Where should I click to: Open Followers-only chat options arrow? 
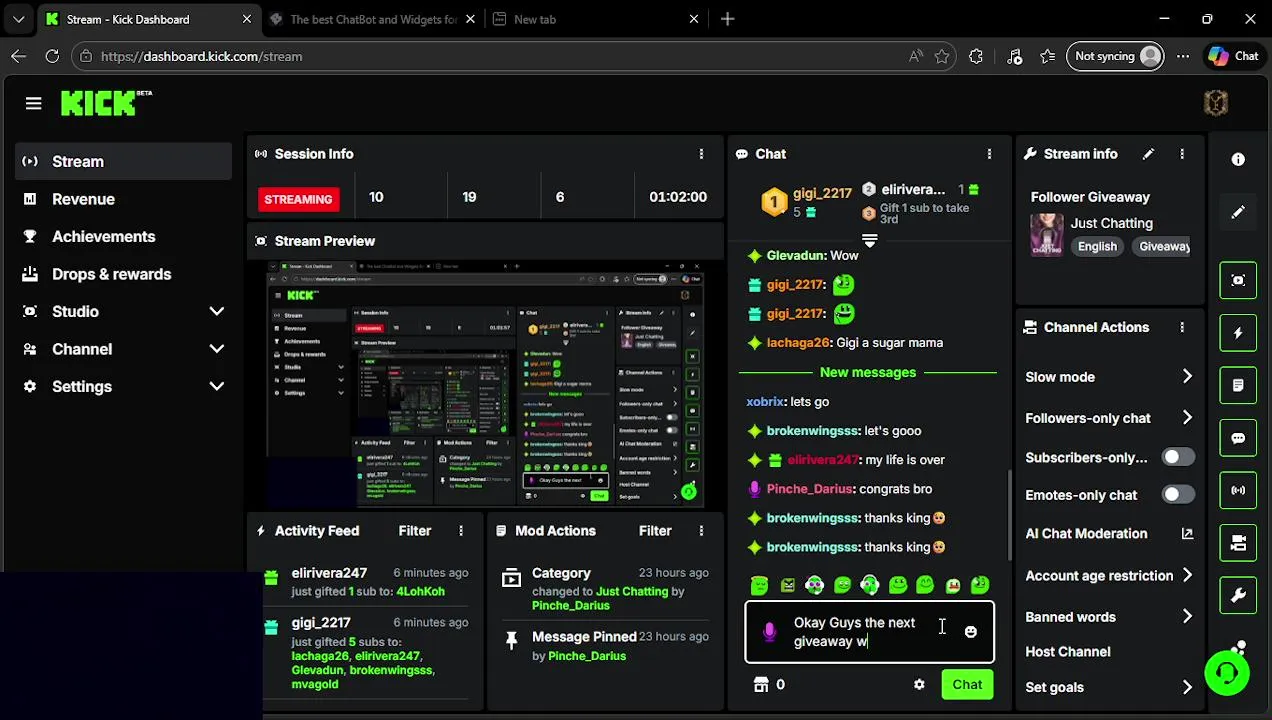pos(1187,418)
